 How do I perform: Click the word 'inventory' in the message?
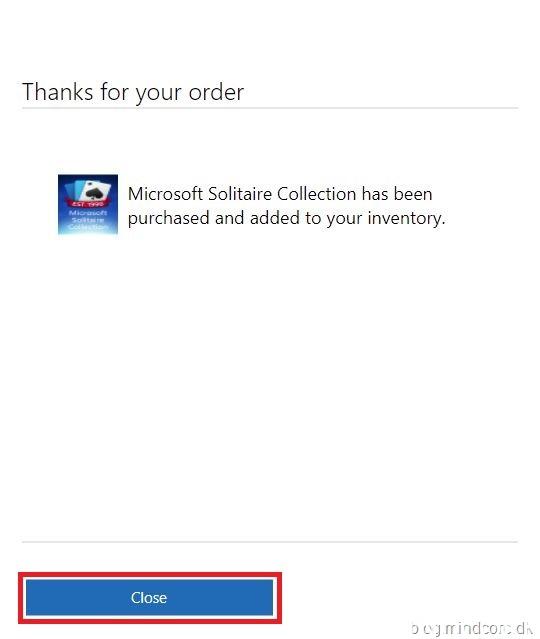click(x=404, y=219)
